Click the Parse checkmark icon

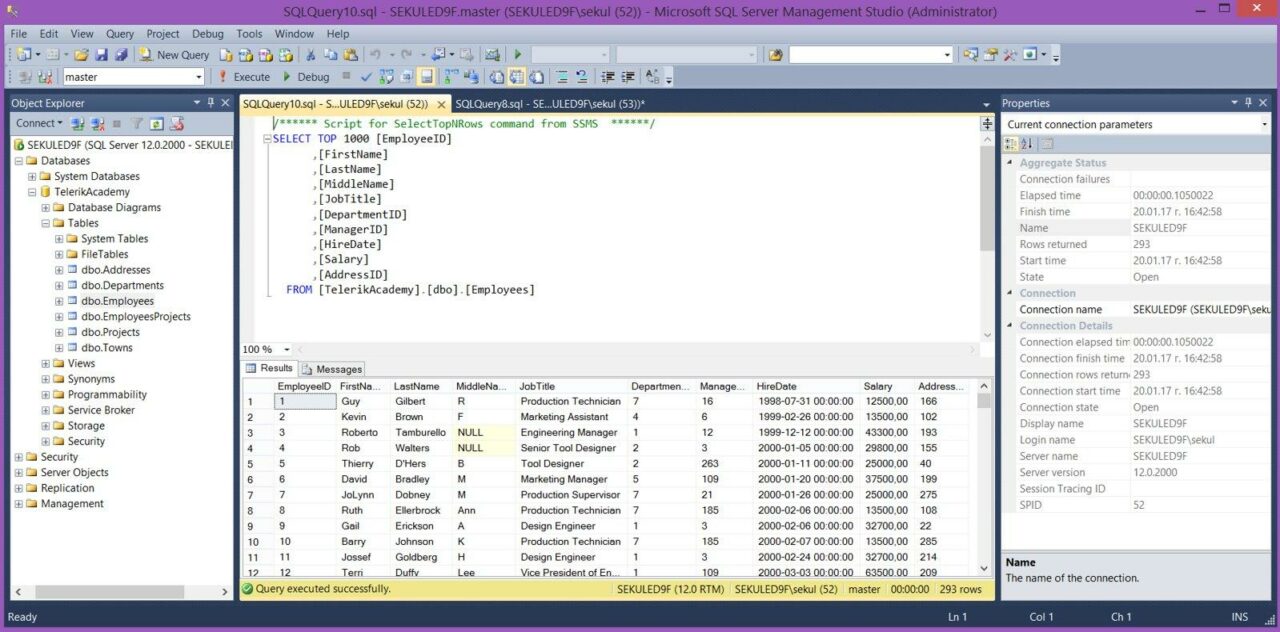click(x=366, y=77)
